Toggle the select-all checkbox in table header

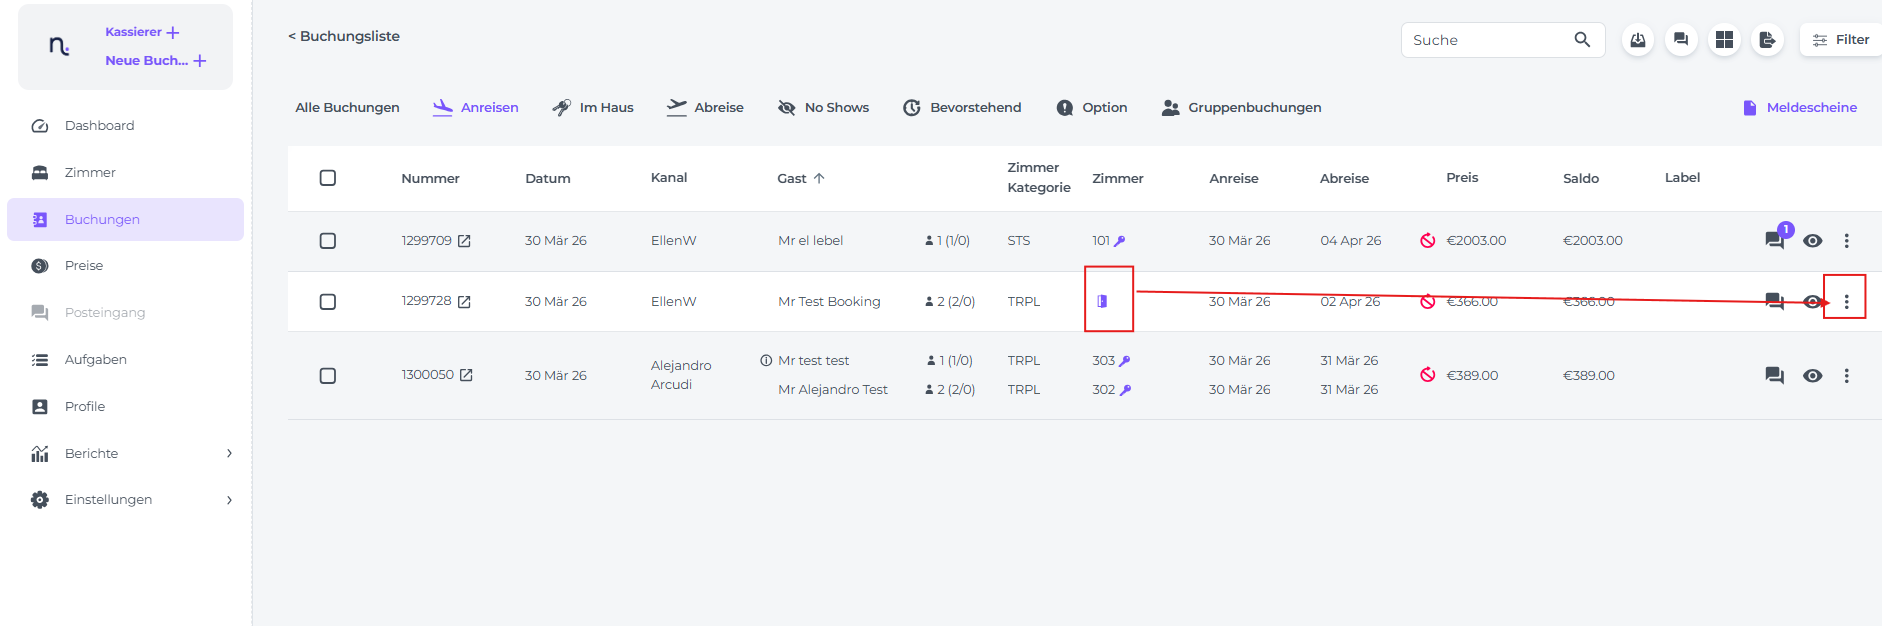pyautogui.click(x=327, y=178)
